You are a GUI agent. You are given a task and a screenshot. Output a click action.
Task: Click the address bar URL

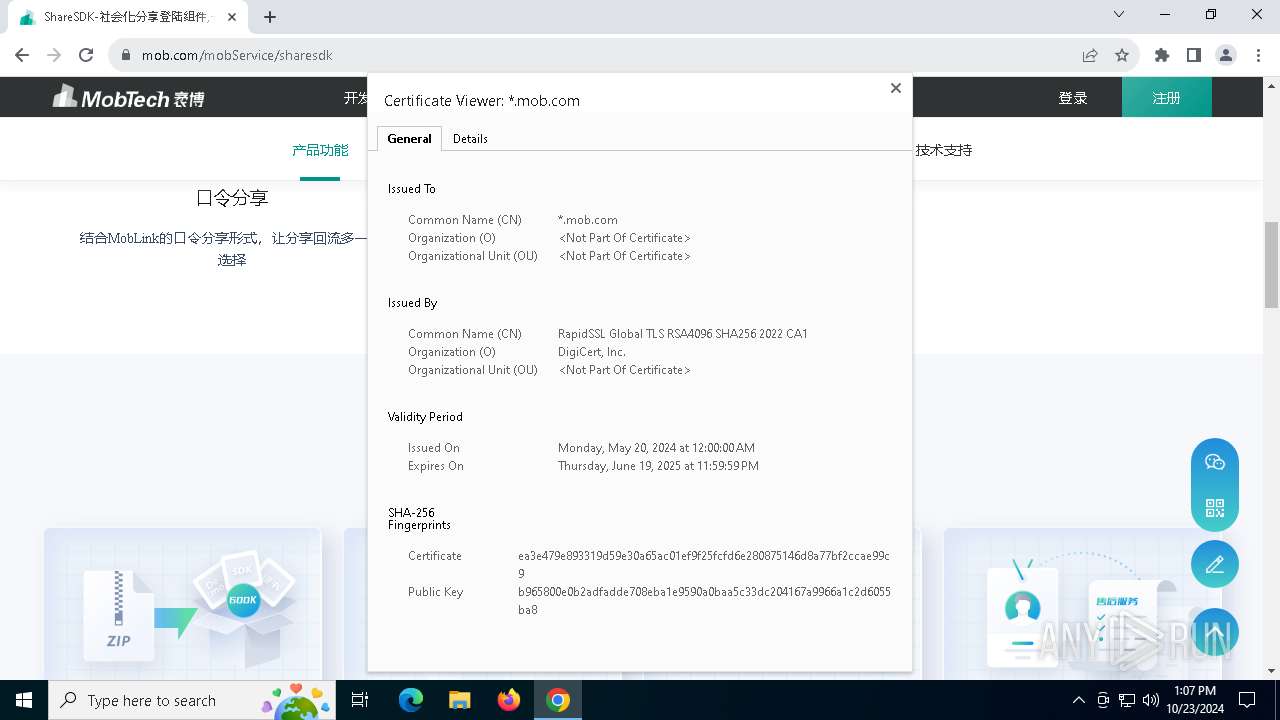coord(237,55)
